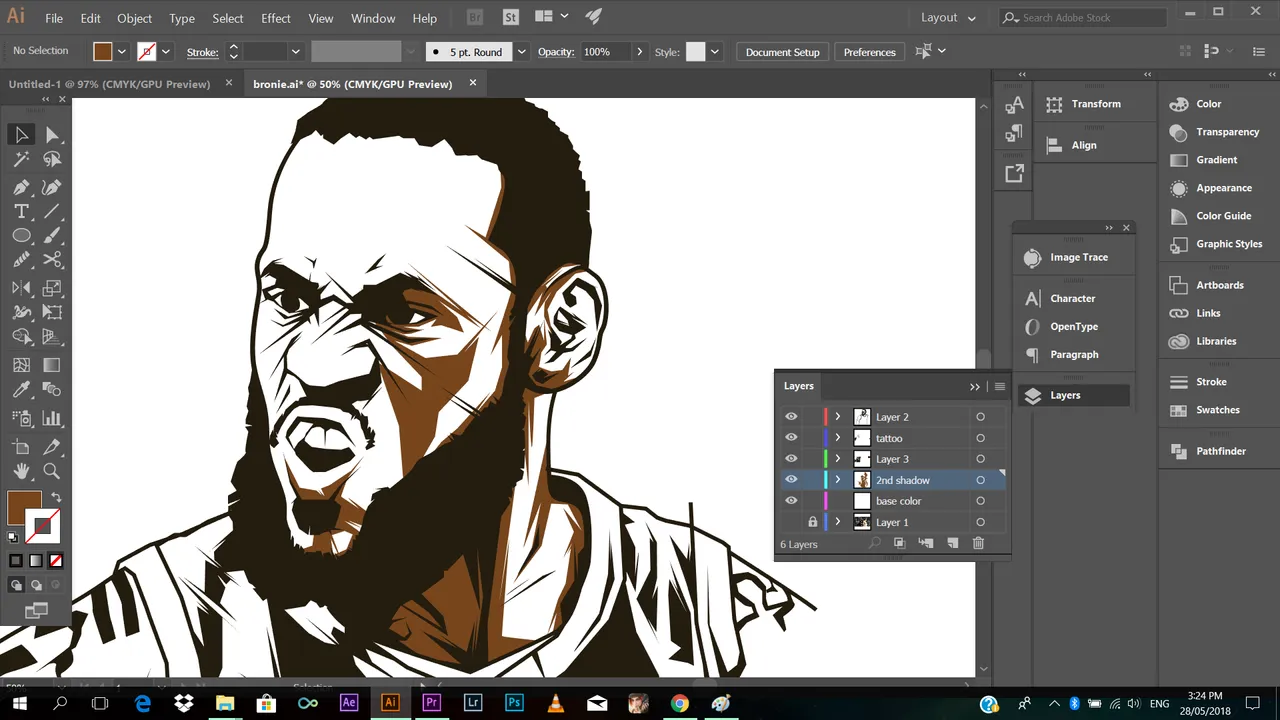
Task: Switch to bronie.ai document tab
Action: pos(353,84)
